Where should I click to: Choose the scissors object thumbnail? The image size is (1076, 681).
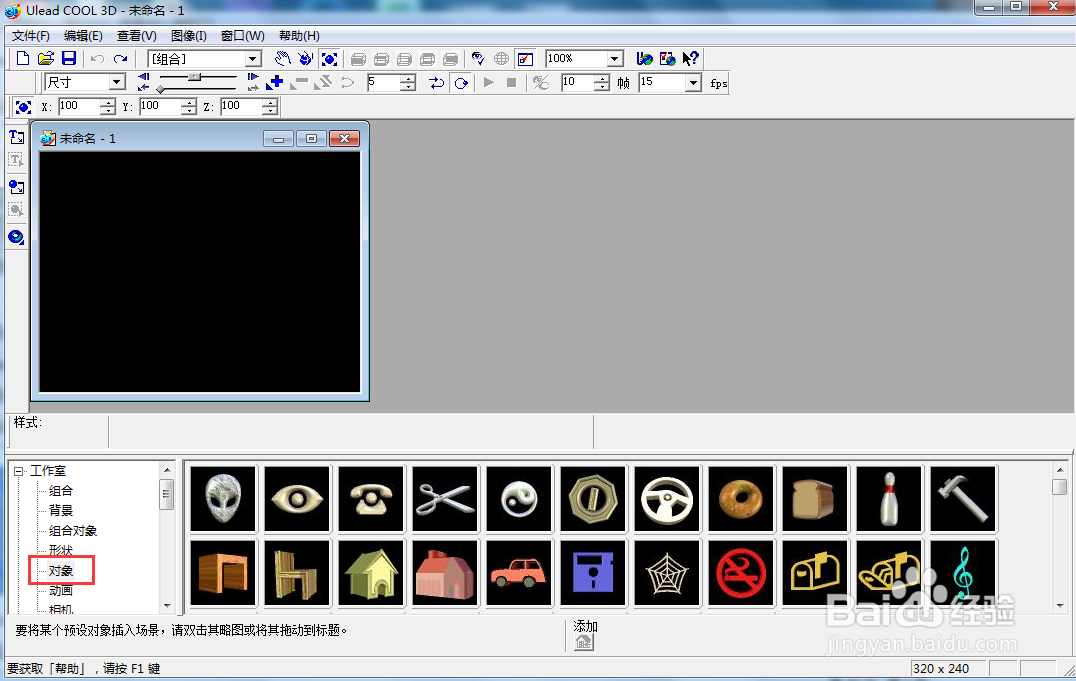pos(445,499)
